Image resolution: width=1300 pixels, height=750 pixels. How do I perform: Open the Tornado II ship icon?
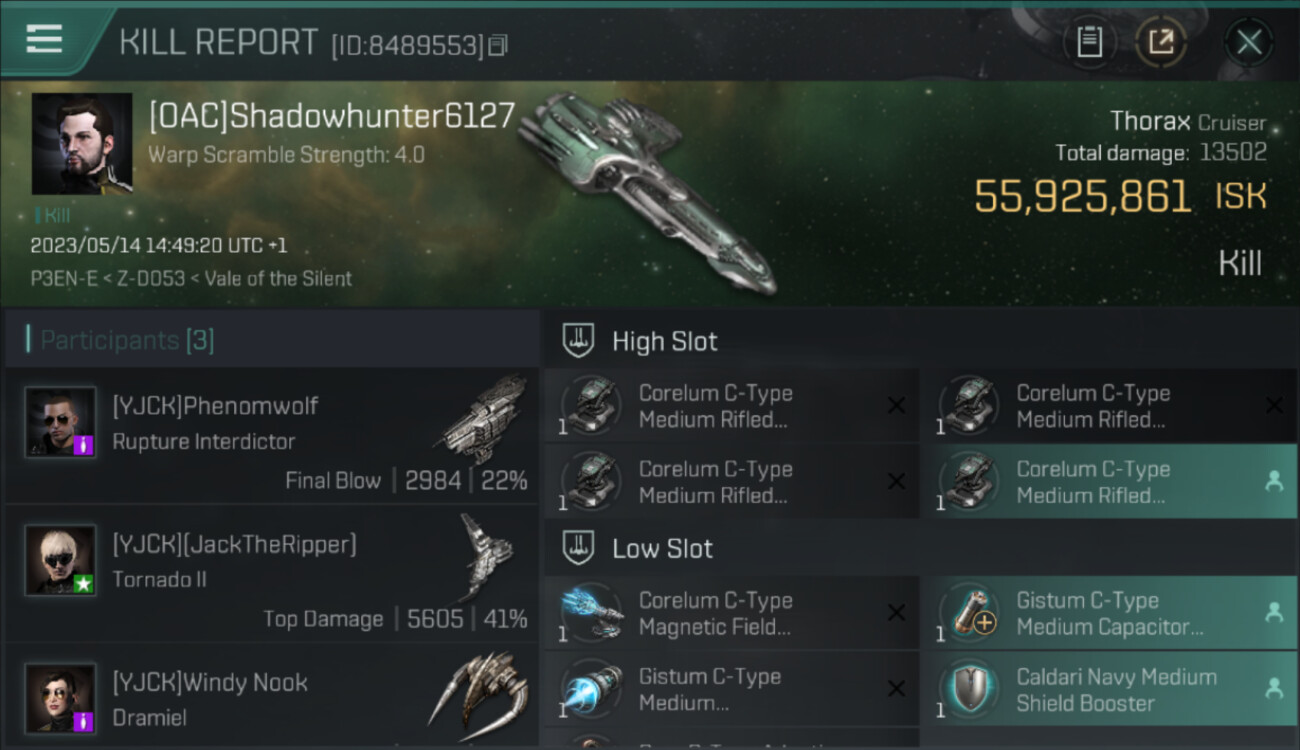pos(486,556)
